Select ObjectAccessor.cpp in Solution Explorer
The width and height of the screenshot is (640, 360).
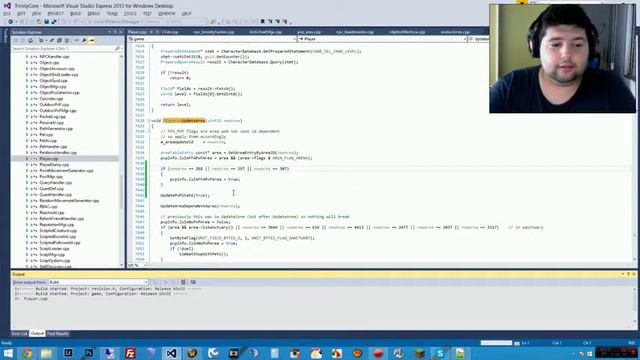point(57,69)
